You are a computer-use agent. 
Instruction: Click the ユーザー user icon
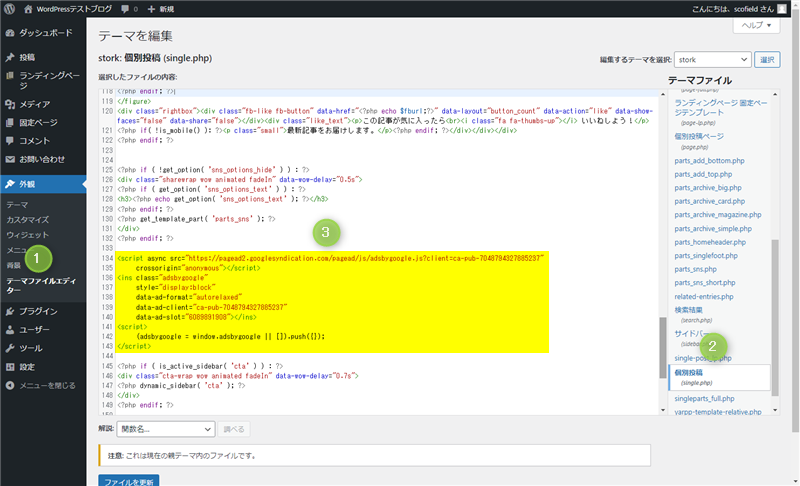pyautogui.click(x=10, y=329)
